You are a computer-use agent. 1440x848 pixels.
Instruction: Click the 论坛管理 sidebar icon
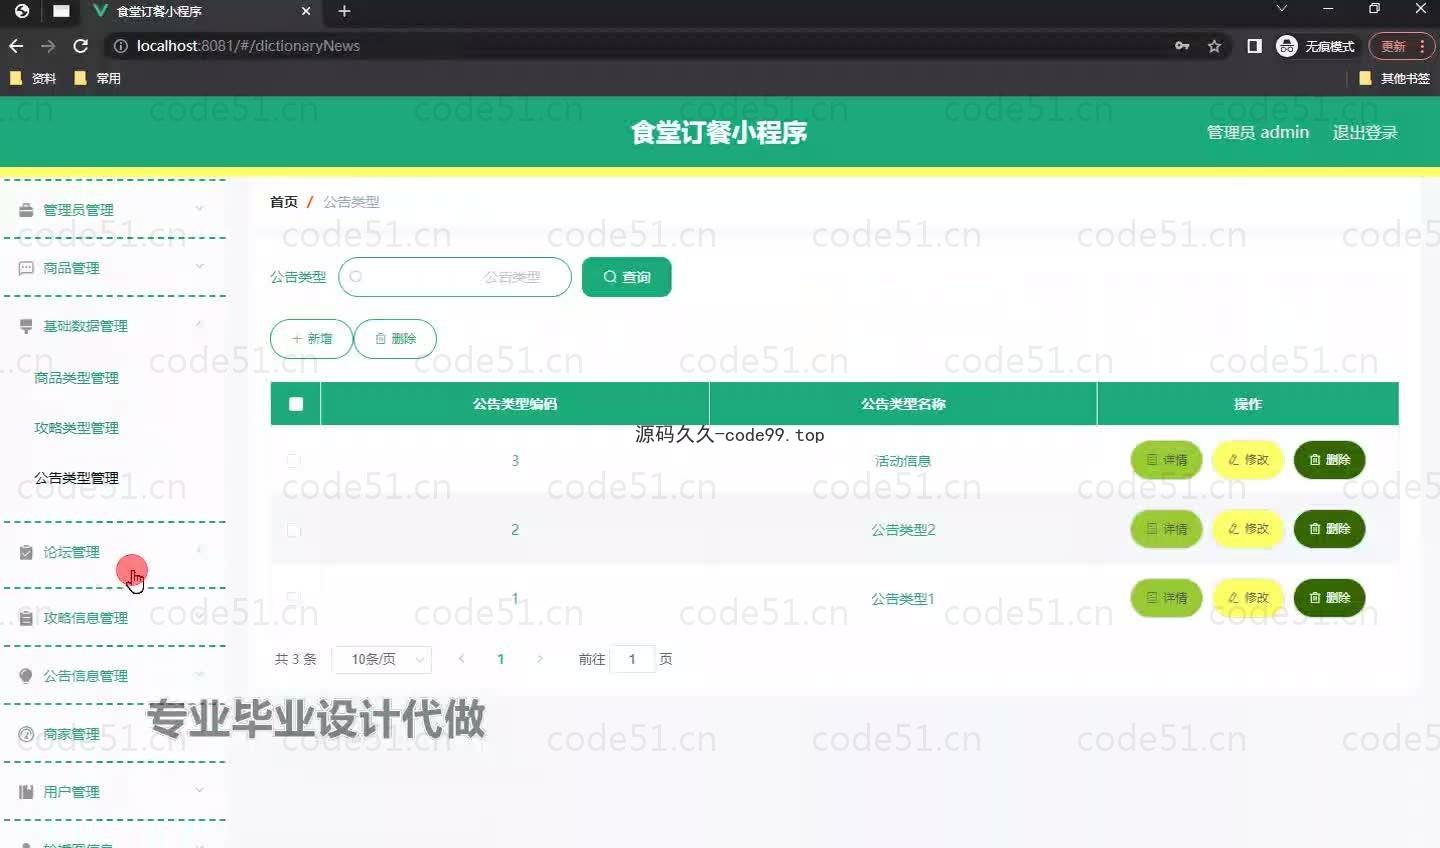(x=26, y=552)
